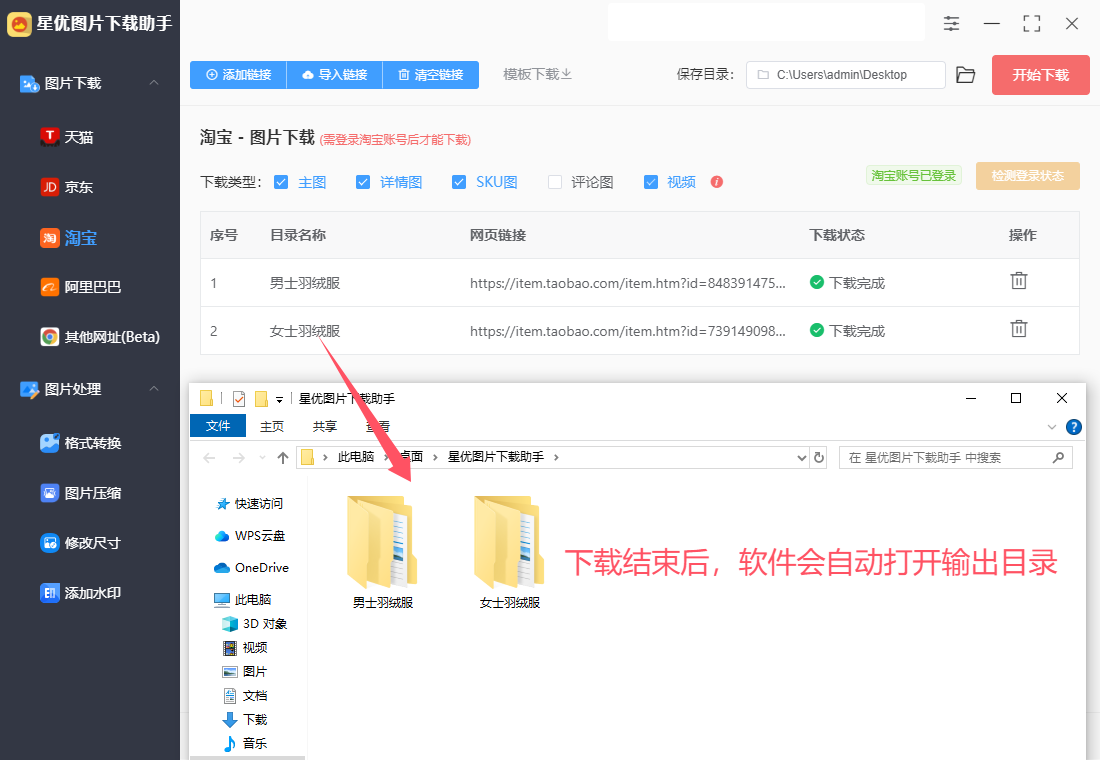The width and height of the screenshot is (1100, 760).
Task: Click the 清空链接 button
Action: pyautogui.click(x=431, y=75)
